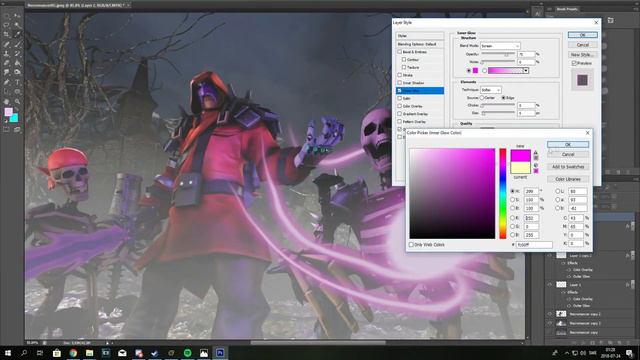Viewport: 640px width, 360px height.
Task: Select the Zoom tool in toolbox
Action: (x=17, y=101)
